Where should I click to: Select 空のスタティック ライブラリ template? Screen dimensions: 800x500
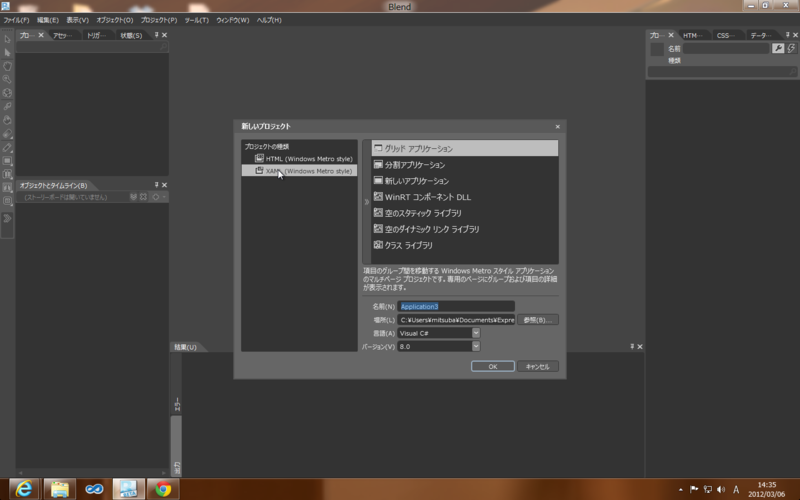point(465,213)
